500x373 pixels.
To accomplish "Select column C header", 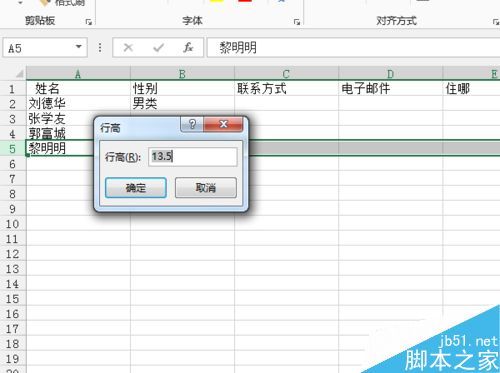I will point(286,74).
